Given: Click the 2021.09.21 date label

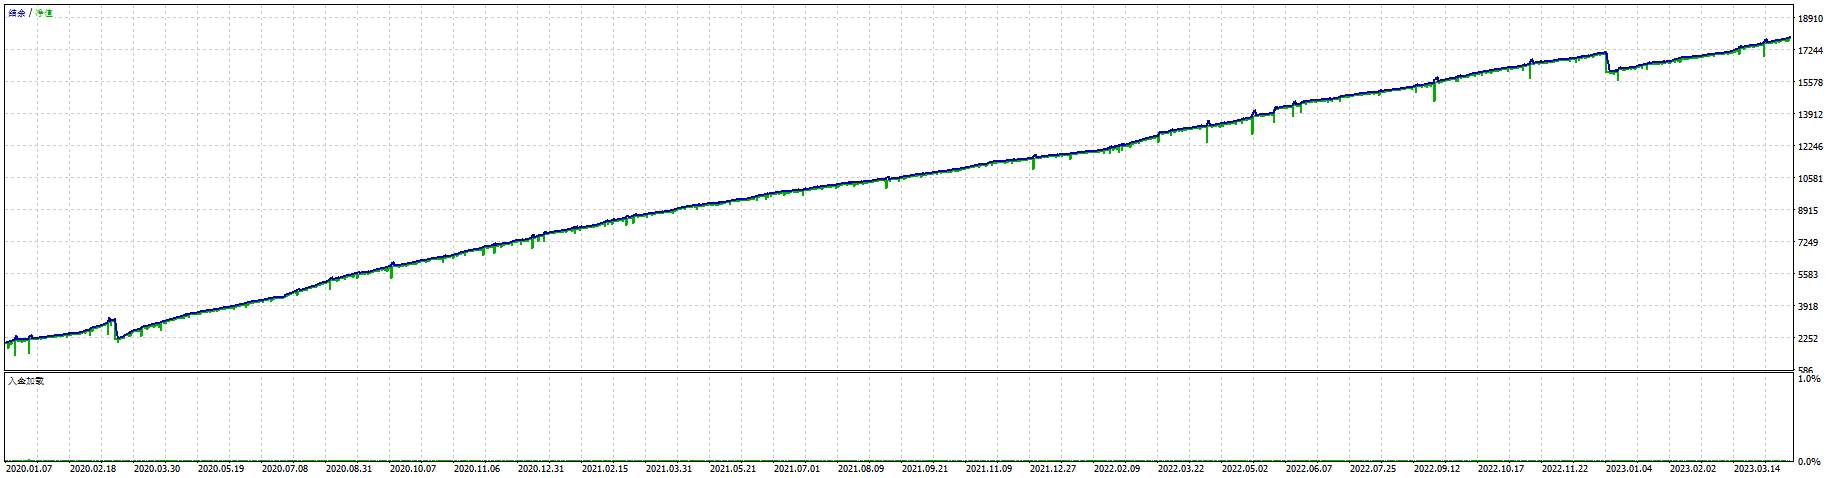Looking at the screenshot, I should coord(925,468).
